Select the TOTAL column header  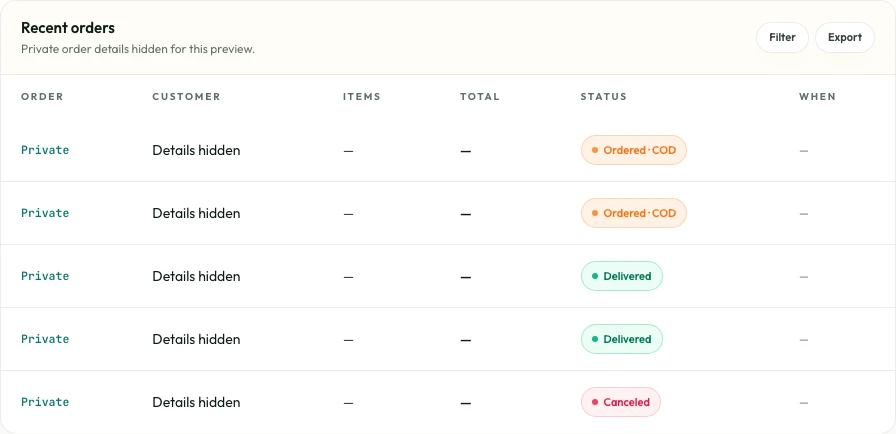point(480,97)
